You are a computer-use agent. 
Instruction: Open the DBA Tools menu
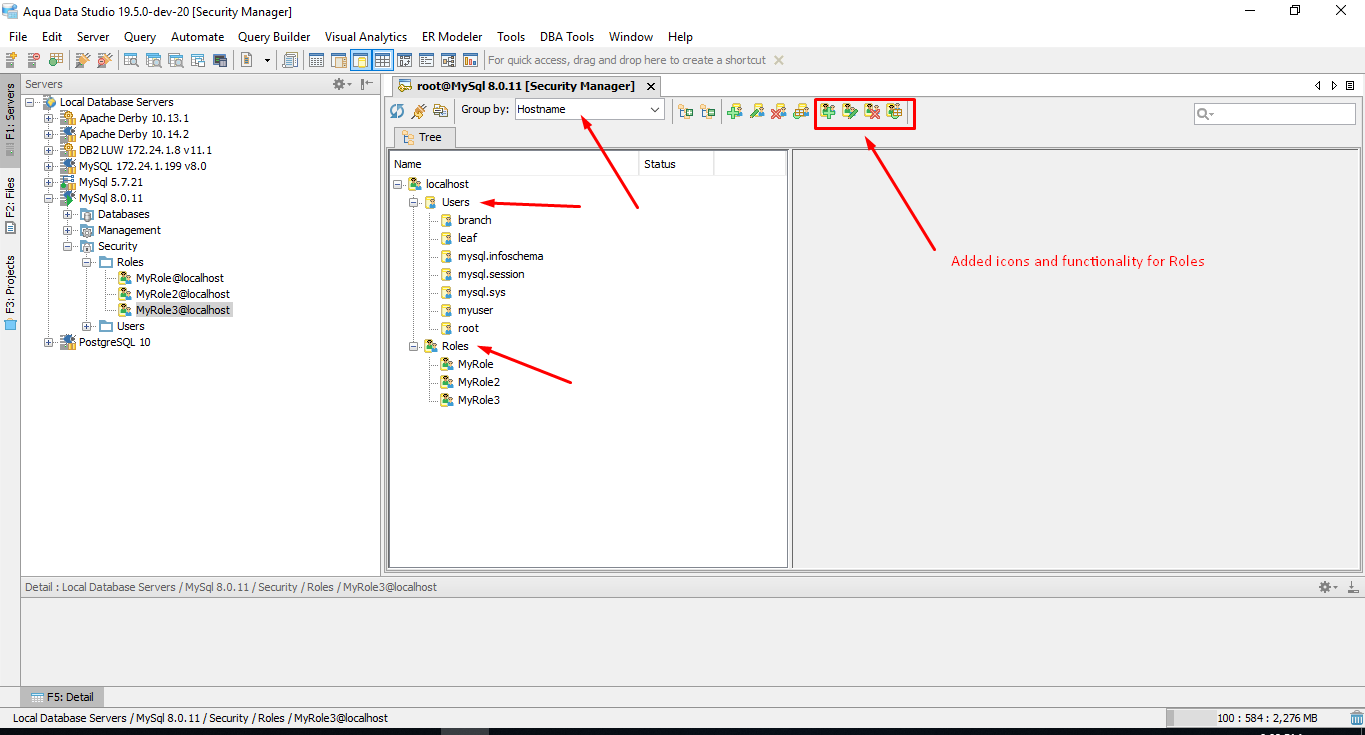(x=567, y=36)
